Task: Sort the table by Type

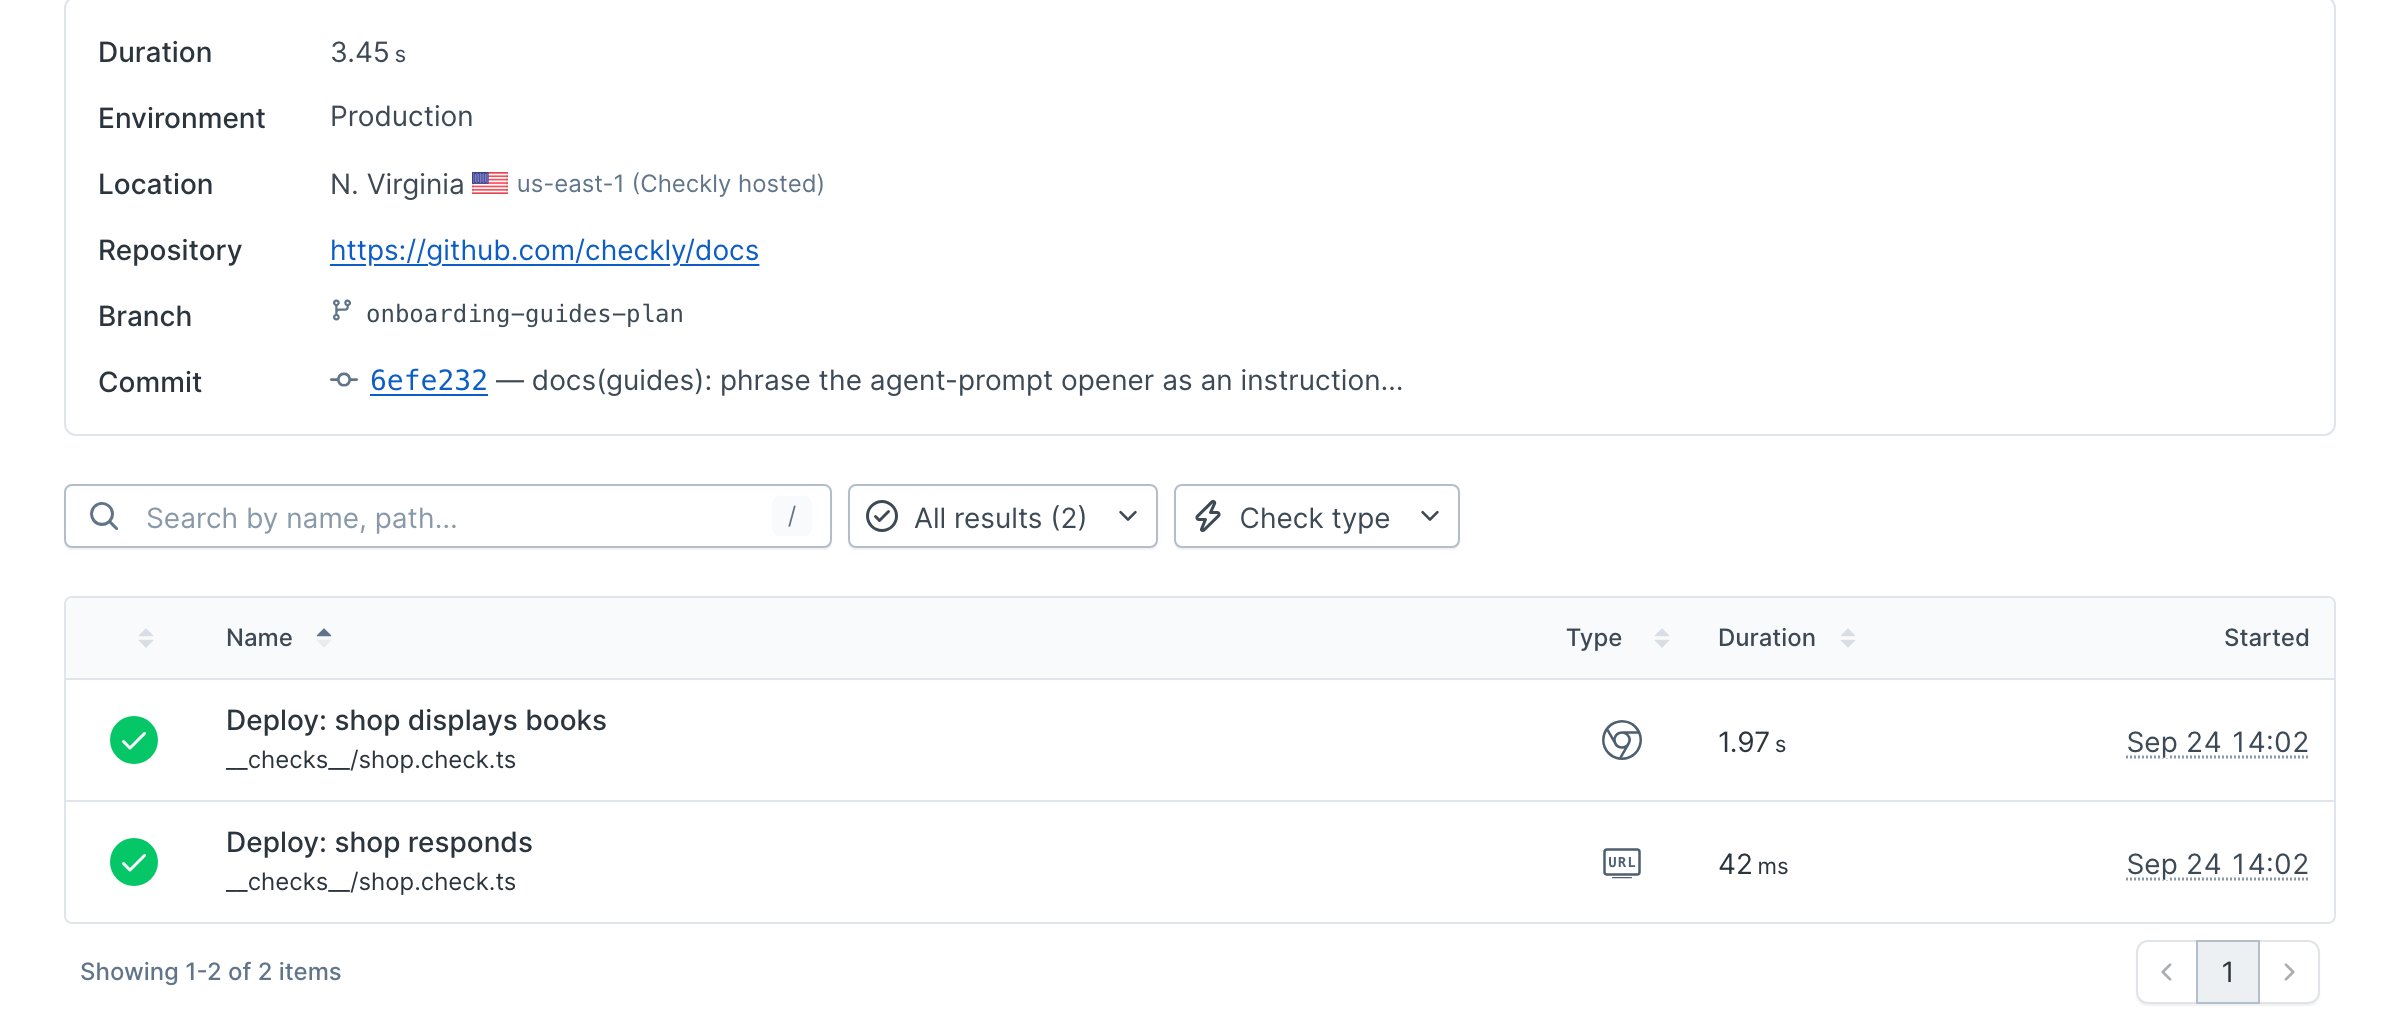Action: pos(1617,638)
